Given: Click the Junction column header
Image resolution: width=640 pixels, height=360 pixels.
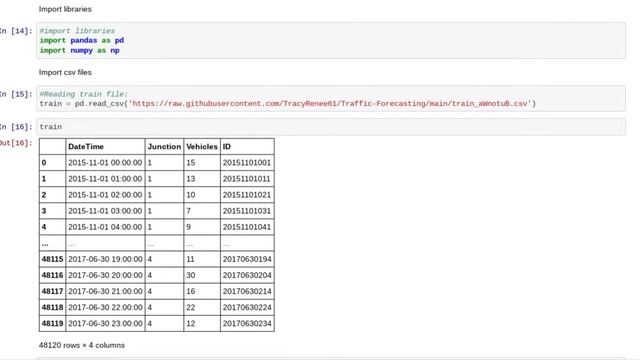Looking at the screenshot, I should point(164,147).
